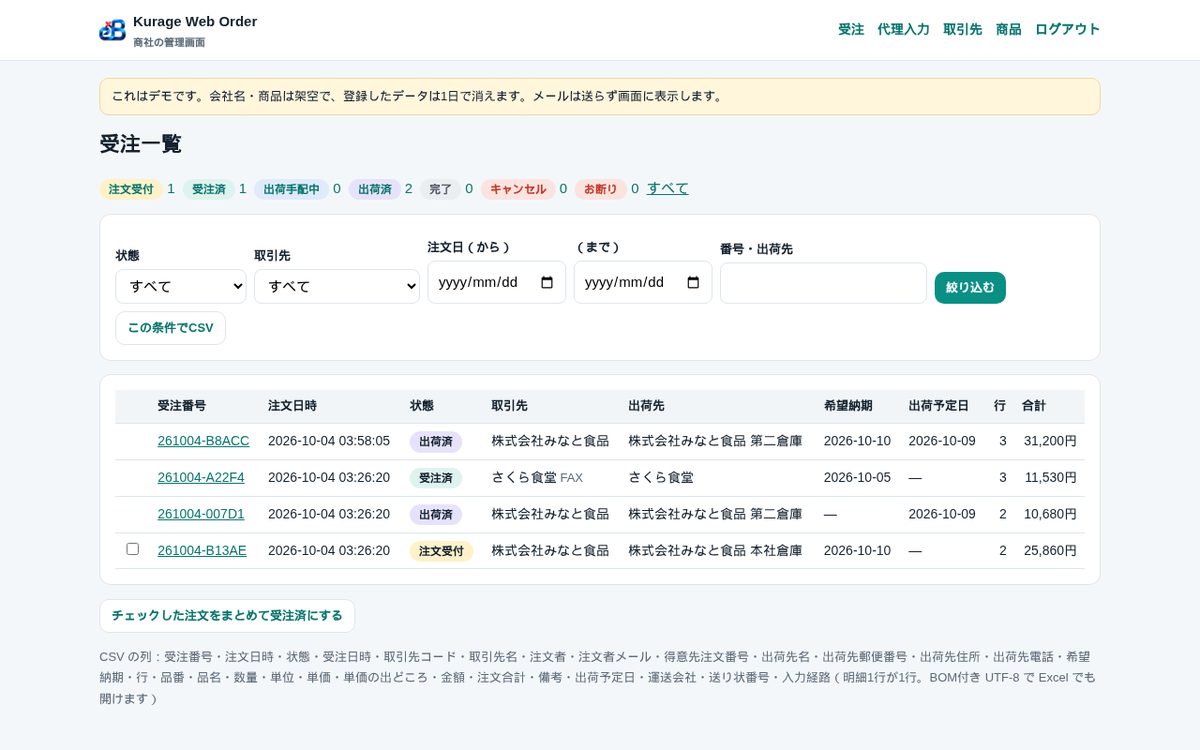Image resolution: width=1200 pixels, height=750 pixels.
Task: Open 商品 navigation item
Action: (x=1009, y=29)
